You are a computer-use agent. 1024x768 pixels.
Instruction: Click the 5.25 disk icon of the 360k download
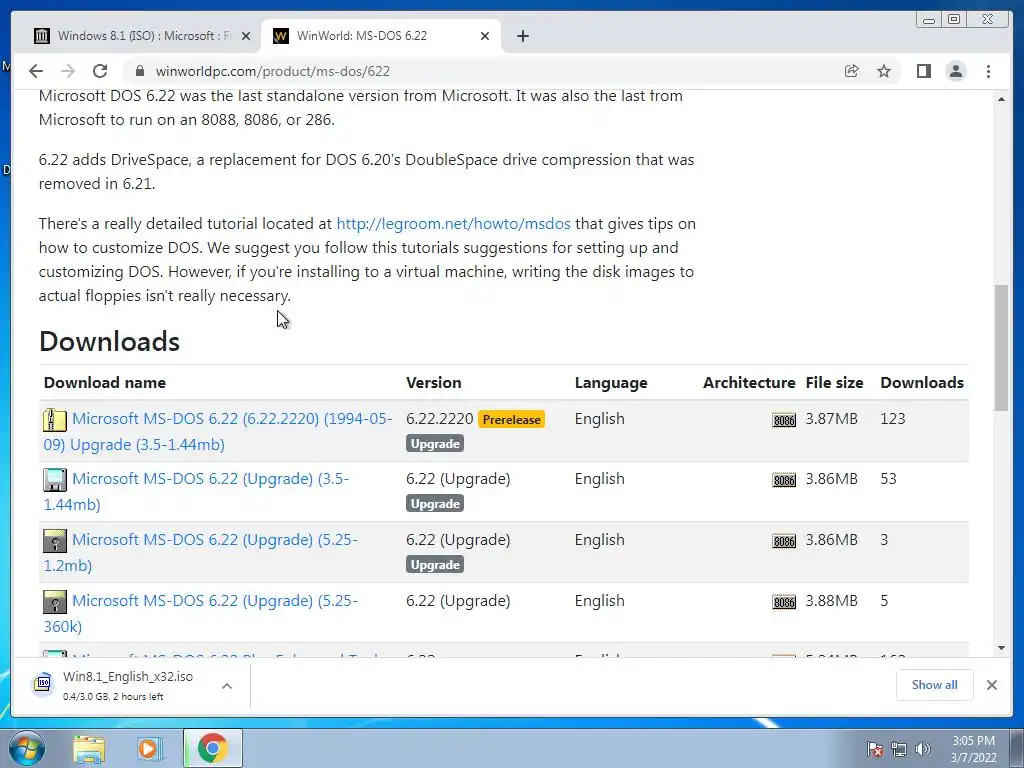pyautogui.click(x=55, y=601)
